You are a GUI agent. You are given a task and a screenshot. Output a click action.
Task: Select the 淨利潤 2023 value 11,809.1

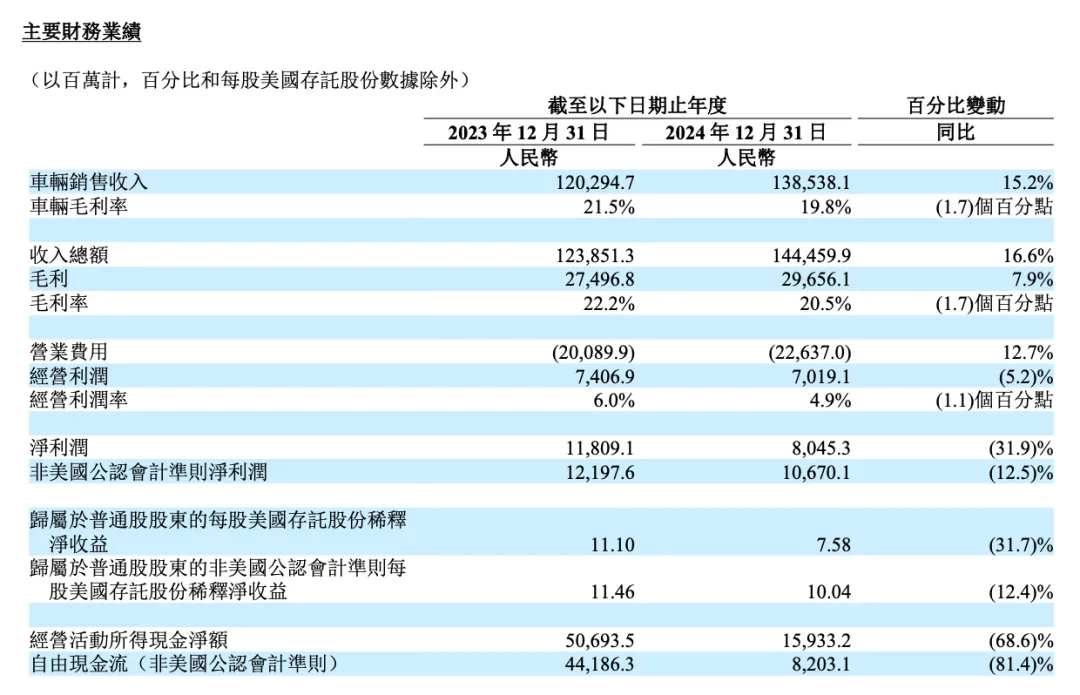pyautogui.click(x=600, y=448)
